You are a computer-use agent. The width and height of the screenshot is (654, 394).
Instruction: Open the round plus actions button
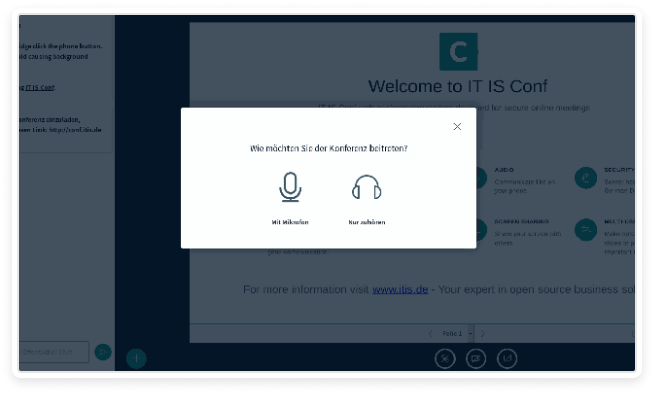pyautogui.click(x=136, y=359)
